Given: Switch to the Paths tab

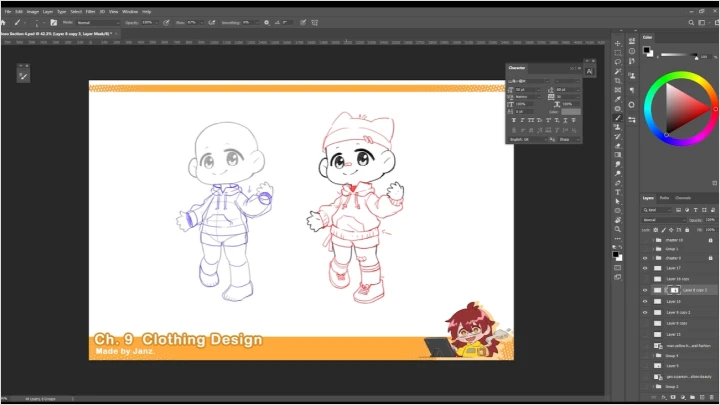Looking at the screenshot, I should coord(664,198).
